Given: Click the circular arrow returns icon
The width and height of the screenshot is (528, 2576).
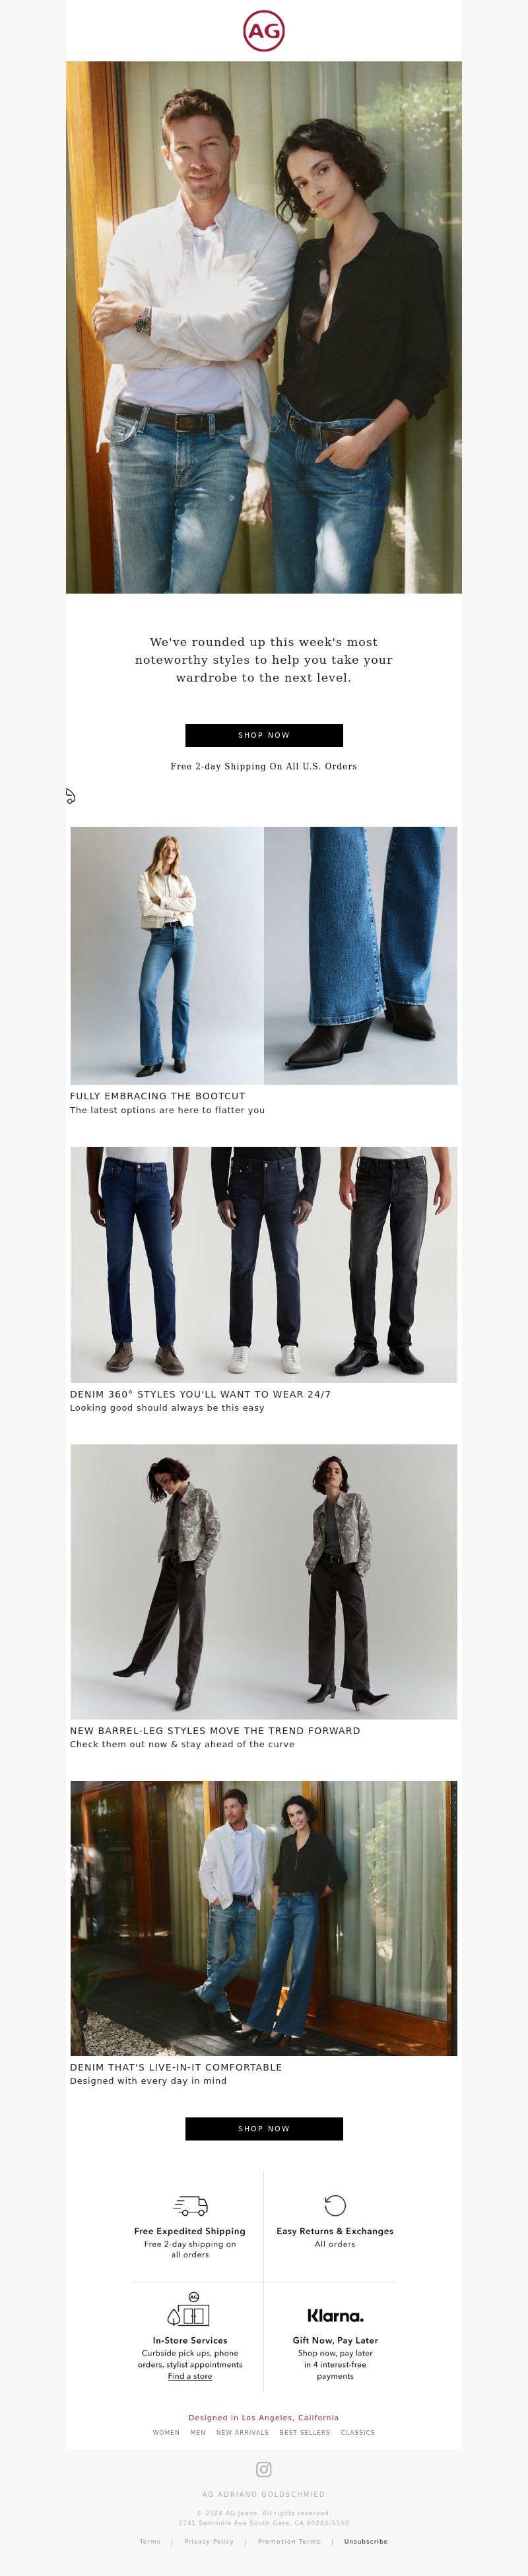Looking at the screenshot, I should [335, 2205].
